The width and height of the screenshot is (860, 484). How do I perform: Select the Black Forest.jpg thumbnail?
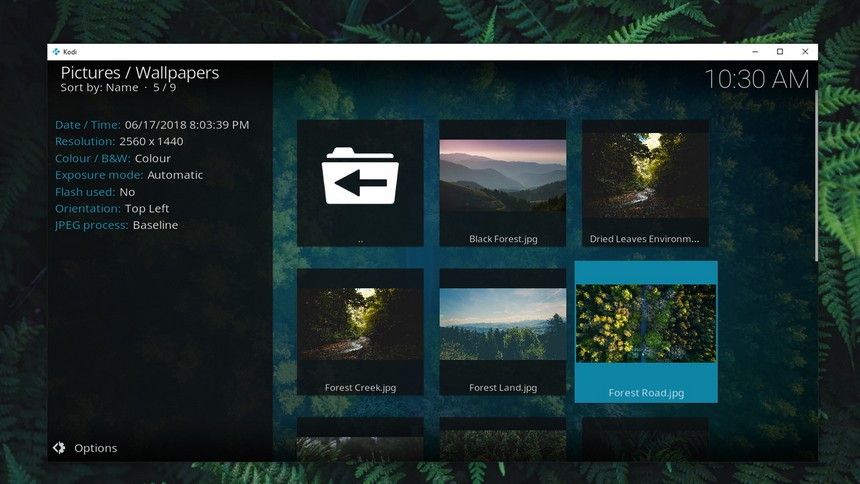click(x=503, y=176)
